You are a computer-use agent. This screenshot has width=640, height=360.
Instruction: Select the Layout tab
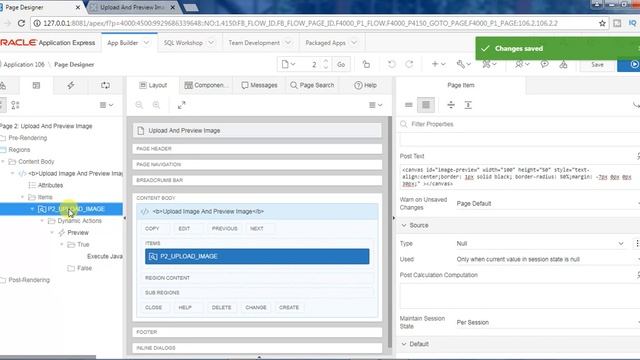pyautogui.click(x=153, y=85)
